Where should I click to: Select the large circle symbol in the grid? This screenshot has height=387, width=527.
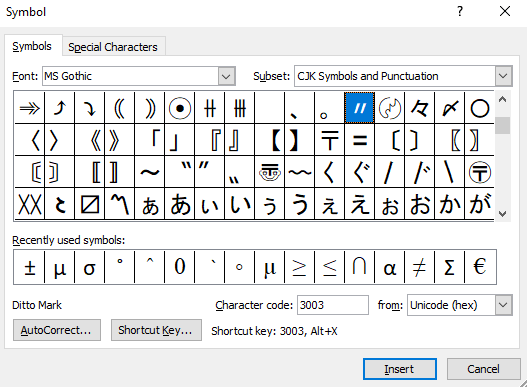pyautogui.click(x=480, y=108)
